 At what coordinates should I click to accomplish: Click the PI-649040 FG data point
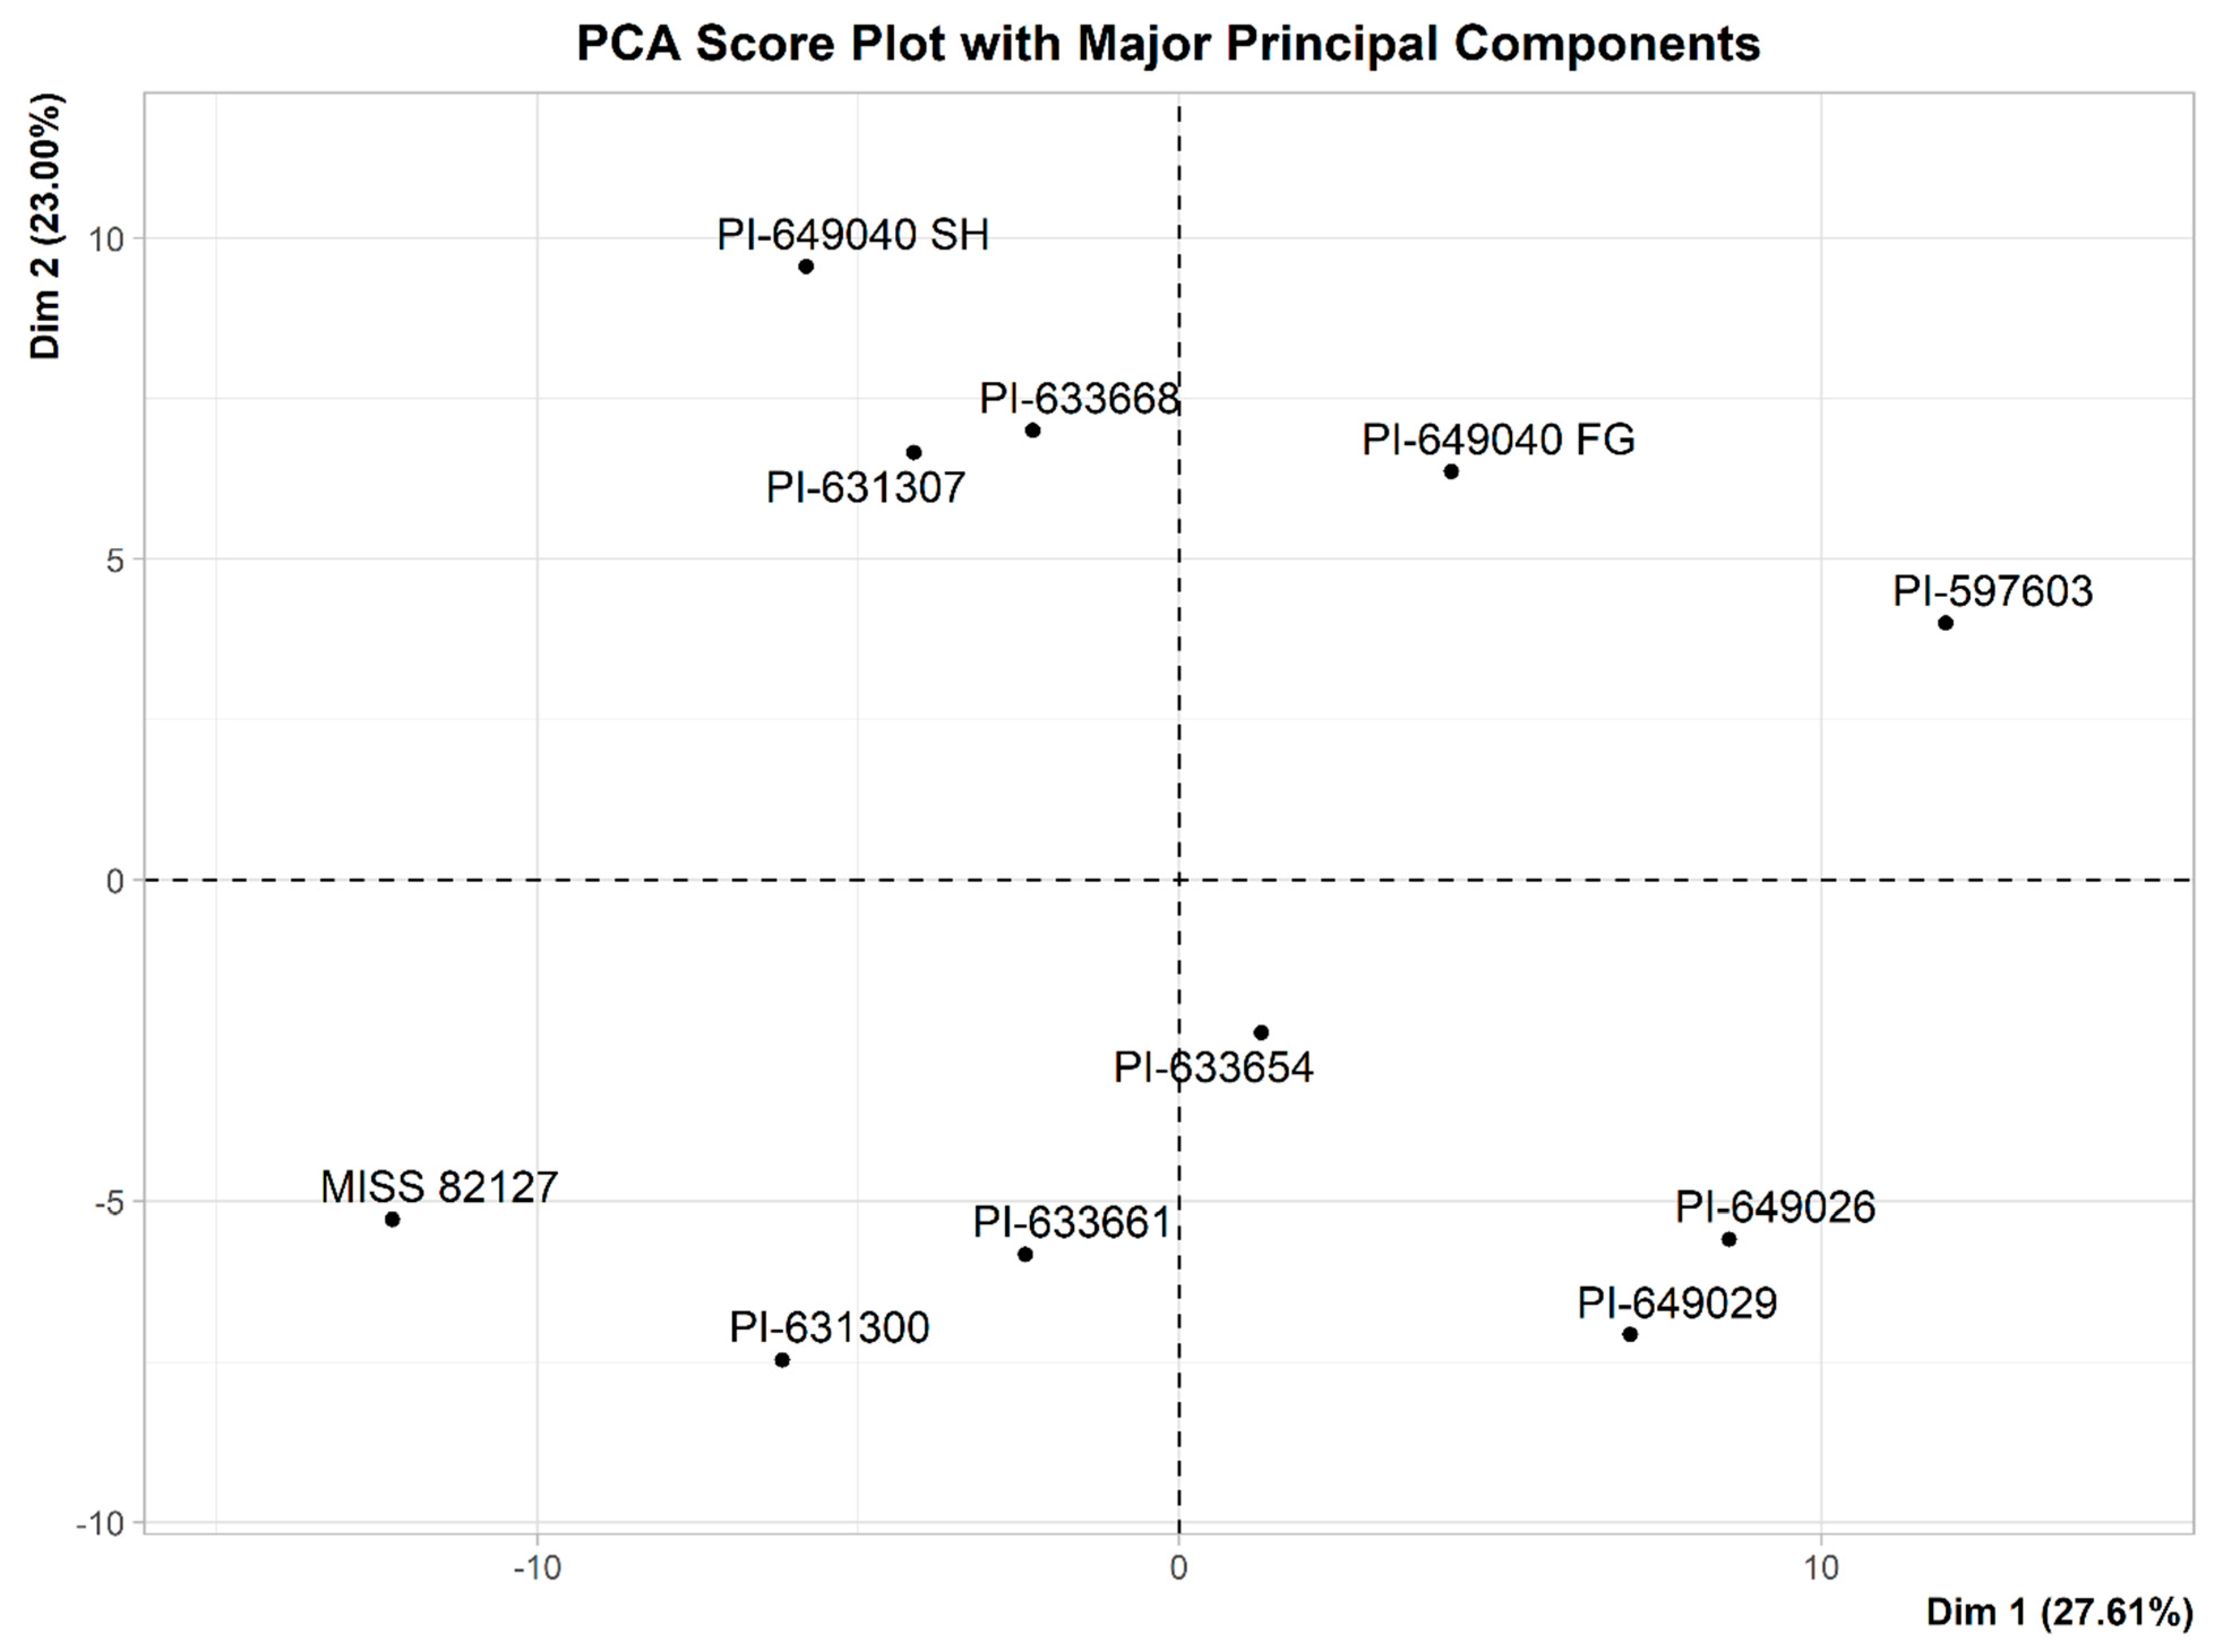[1451, 471]
